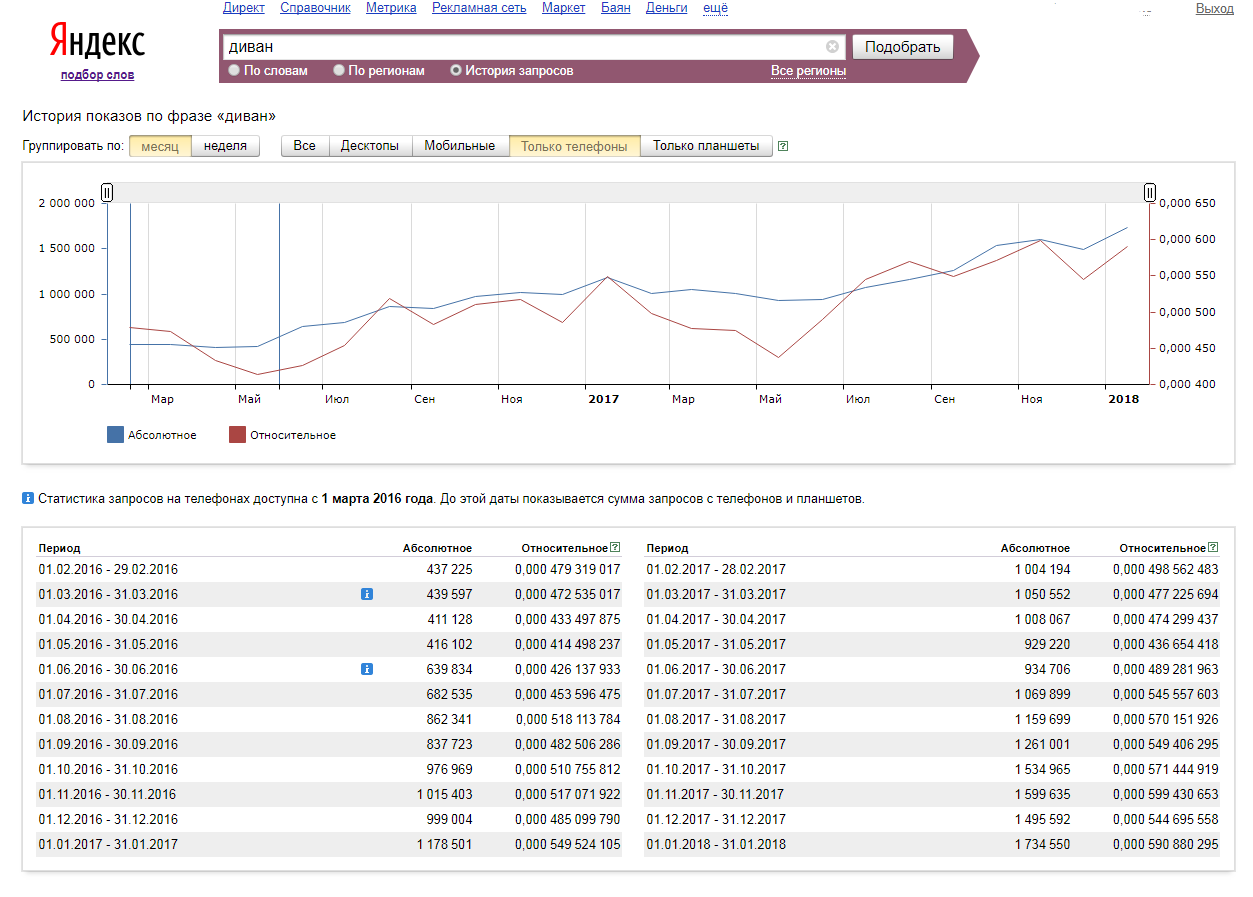Click the help icon by the left Относительное header
Screen dimensions: 1253x897
click(x=615, y=548)
